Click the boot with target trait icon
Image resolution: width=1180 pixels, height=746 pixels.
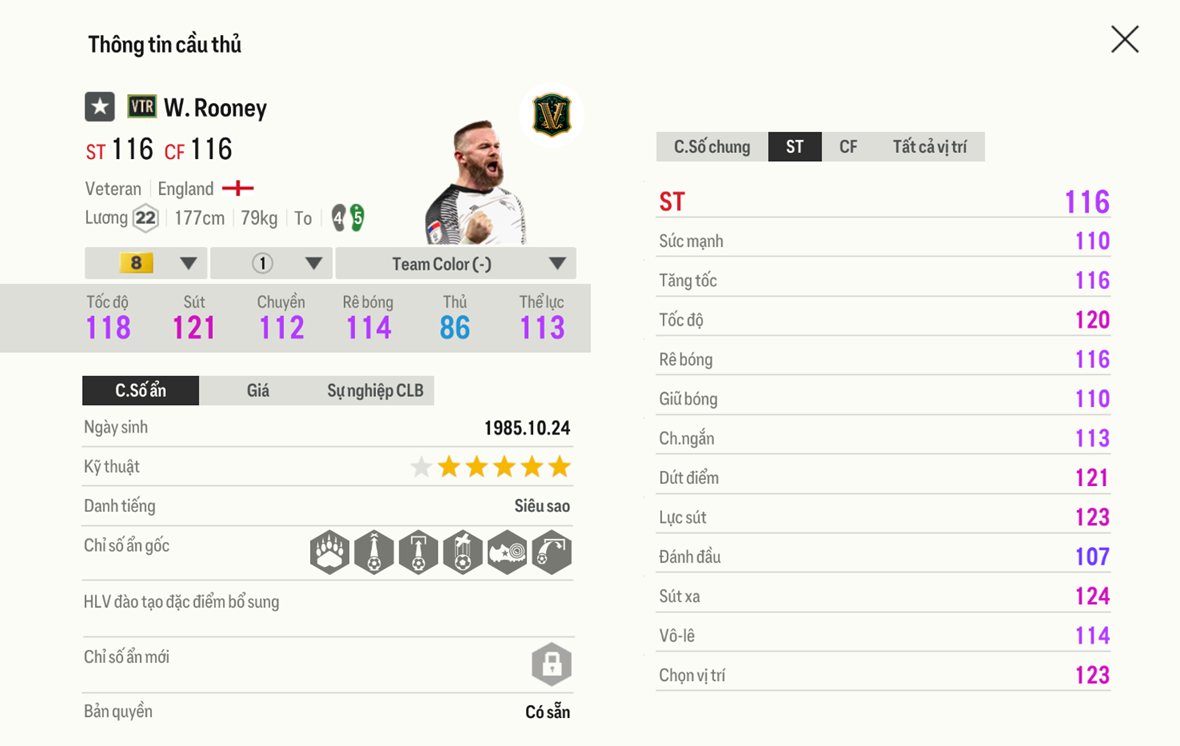(x=507, y=552)
